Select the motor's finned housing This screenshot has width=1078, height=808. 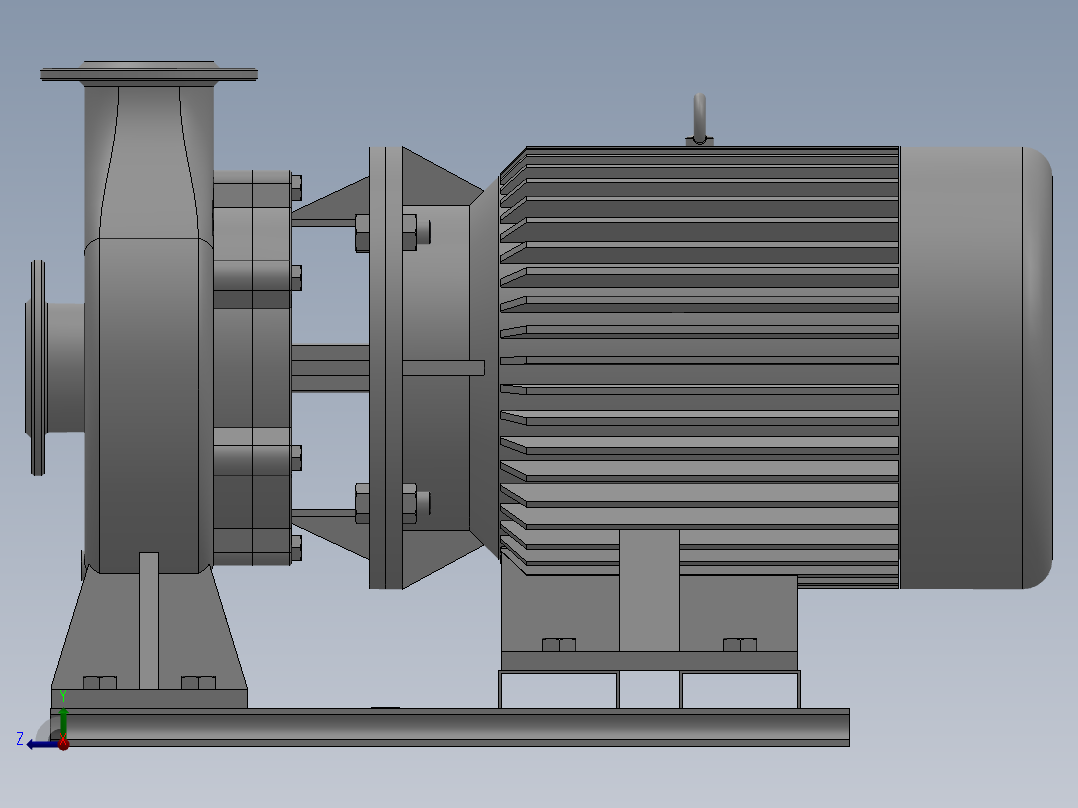tap(699, 367)
